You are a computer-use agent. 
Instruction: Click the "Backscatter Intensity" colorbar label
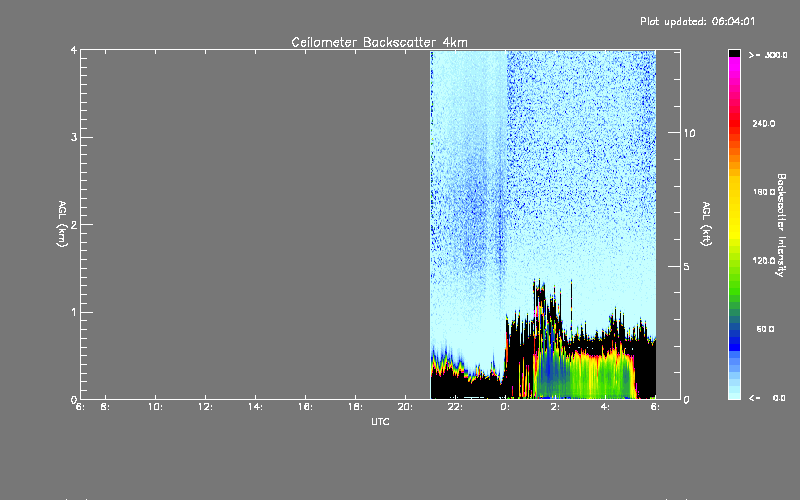pyautogui.click(x=781, y=225)
